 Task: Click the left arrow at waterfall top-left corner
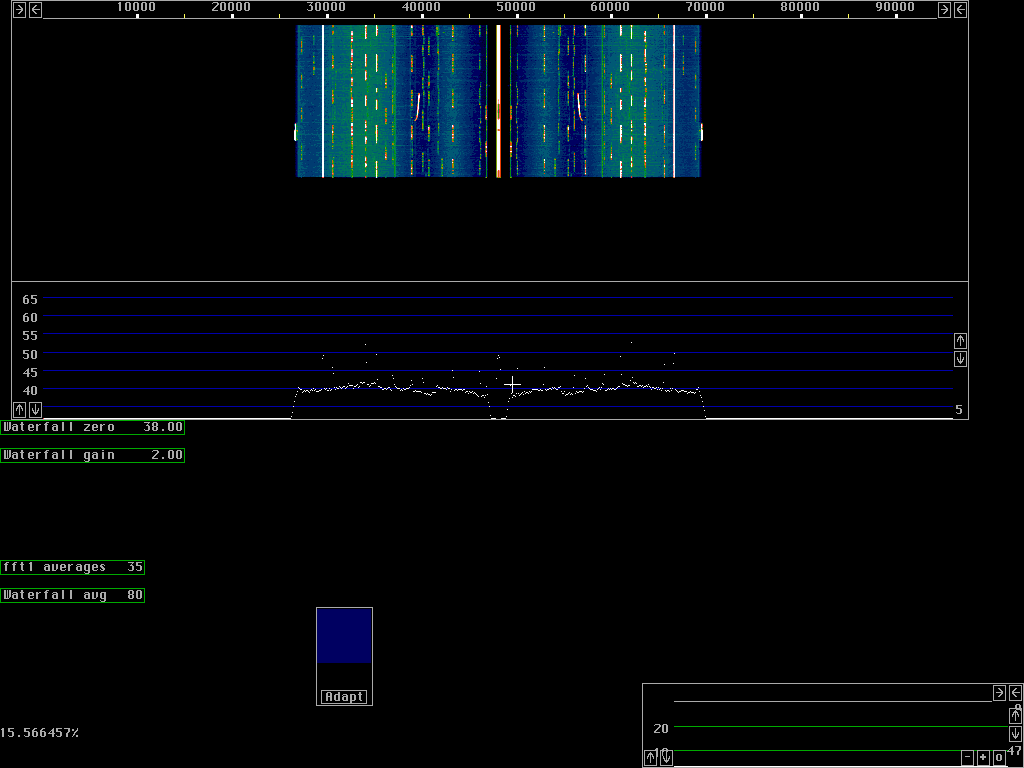(36, 10)
